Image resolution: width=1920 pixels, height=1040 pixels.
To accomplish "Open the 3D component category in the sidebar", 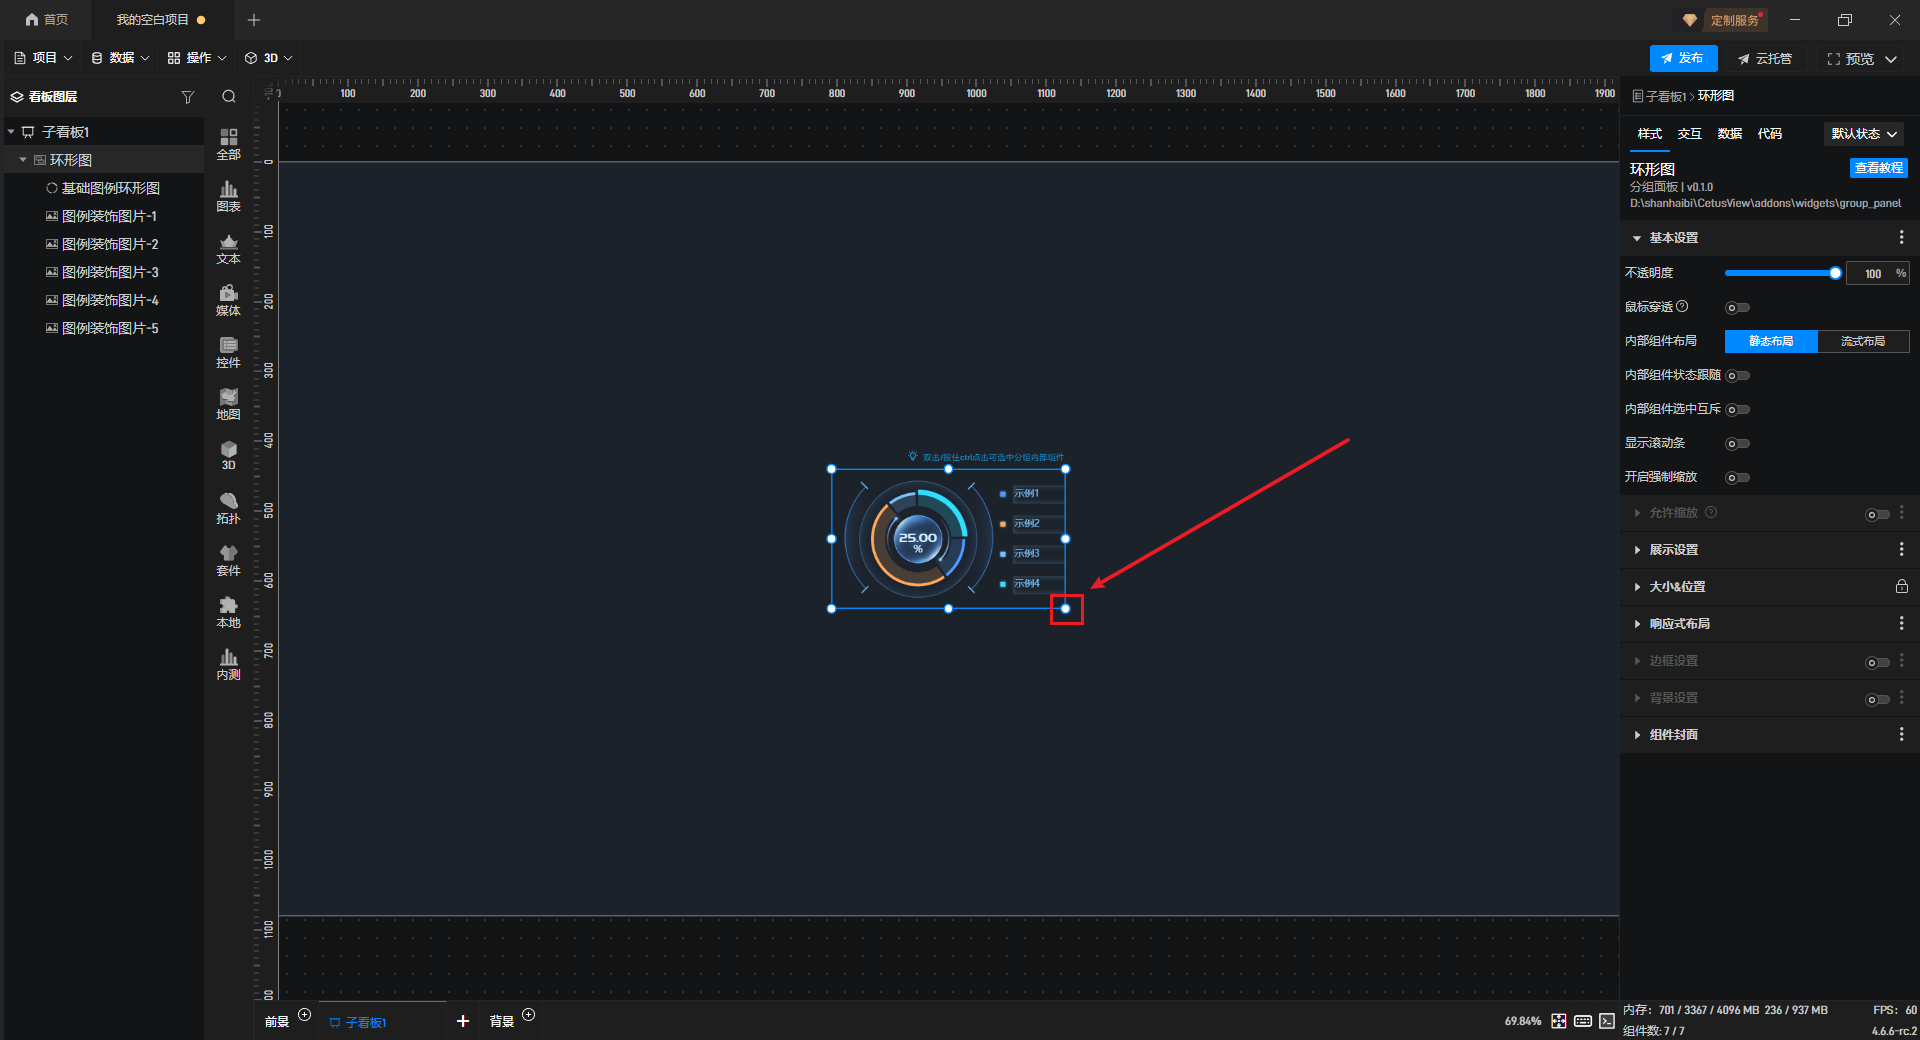I will coord(229,456).
